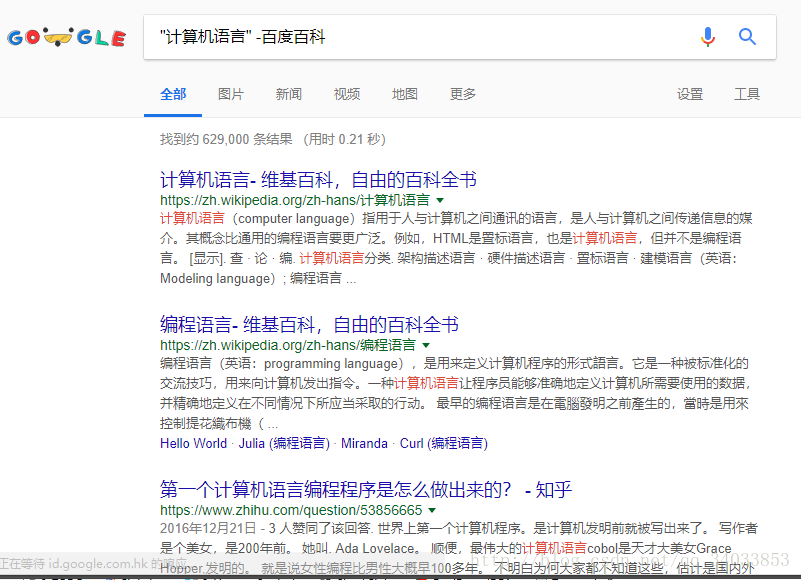Open result 编程语言- 维基百科，自由的百科全书
The image size is (801, 580).
pyautogui.click(x=309, y=324)
